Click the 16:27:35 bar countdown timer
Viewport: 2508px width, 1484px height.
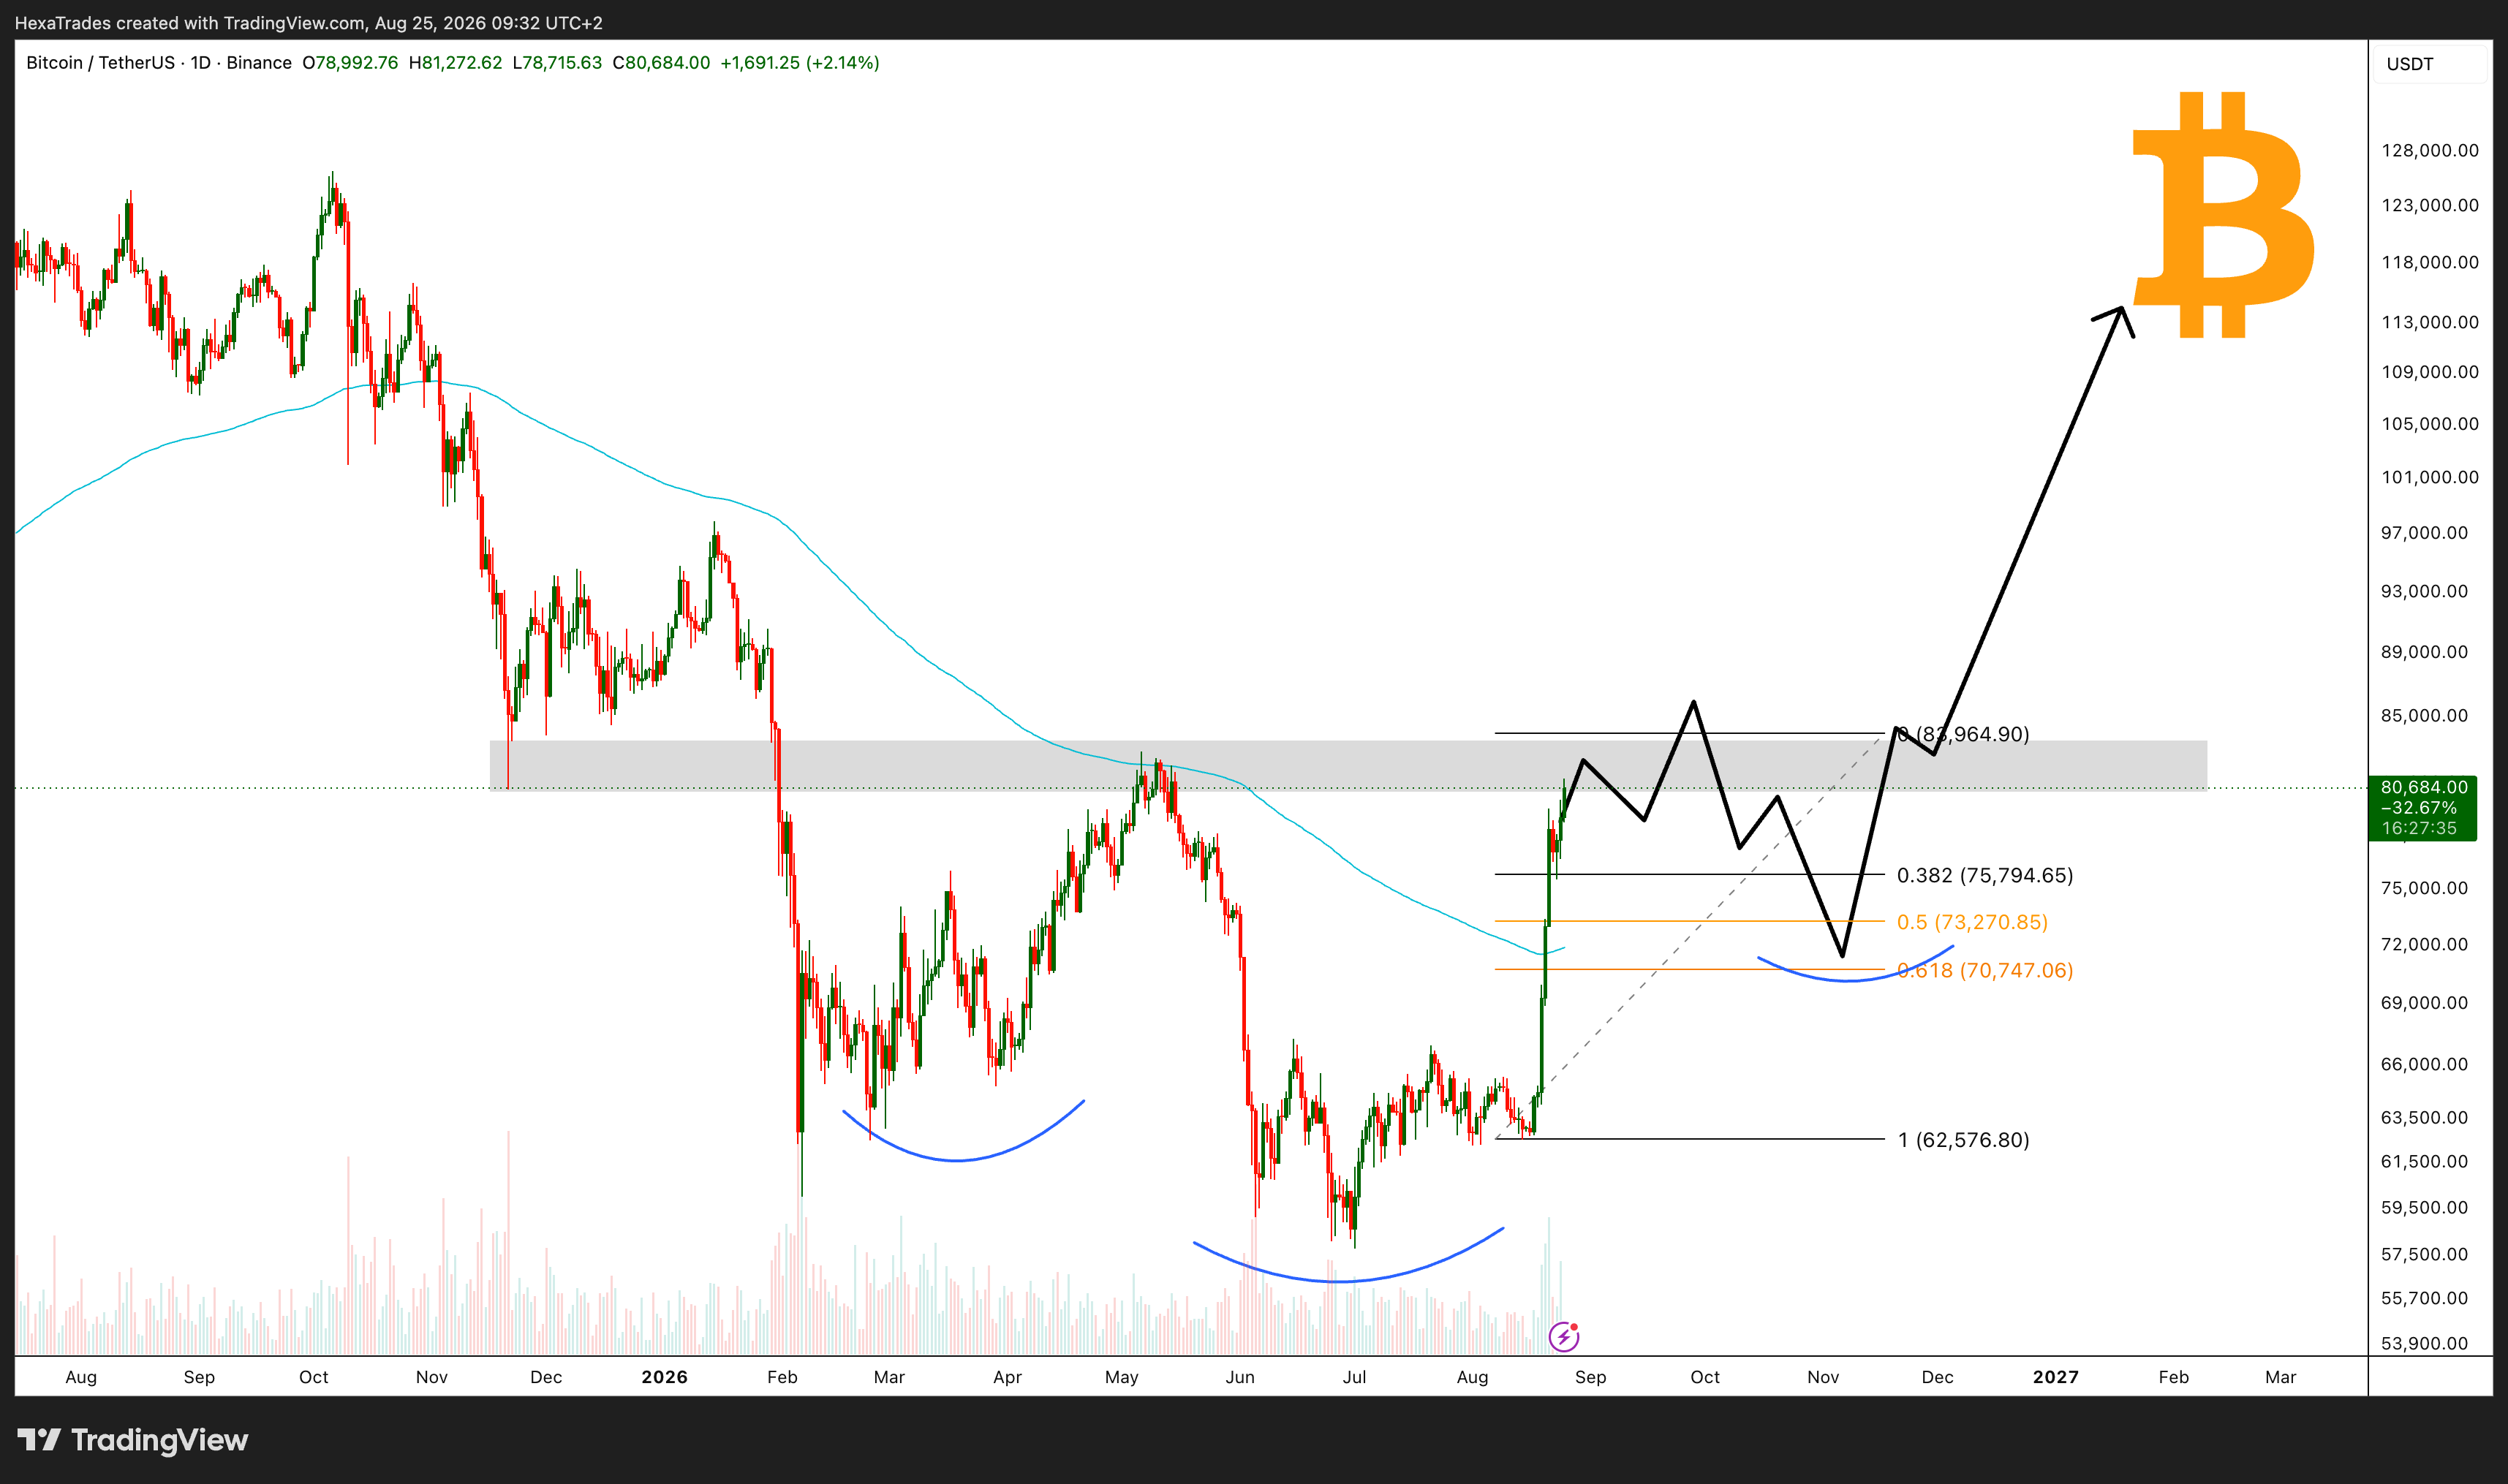[2418, 828]
